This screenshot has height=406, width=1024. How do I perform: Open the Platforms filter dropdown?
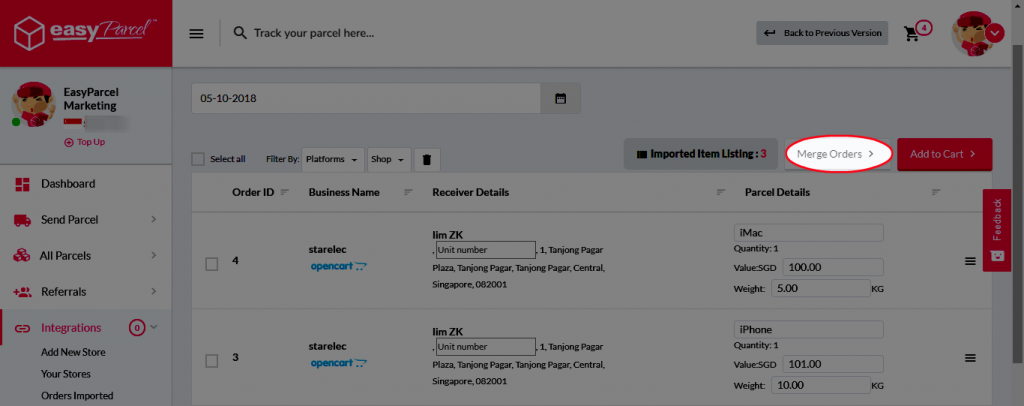(x=333, y=159)
